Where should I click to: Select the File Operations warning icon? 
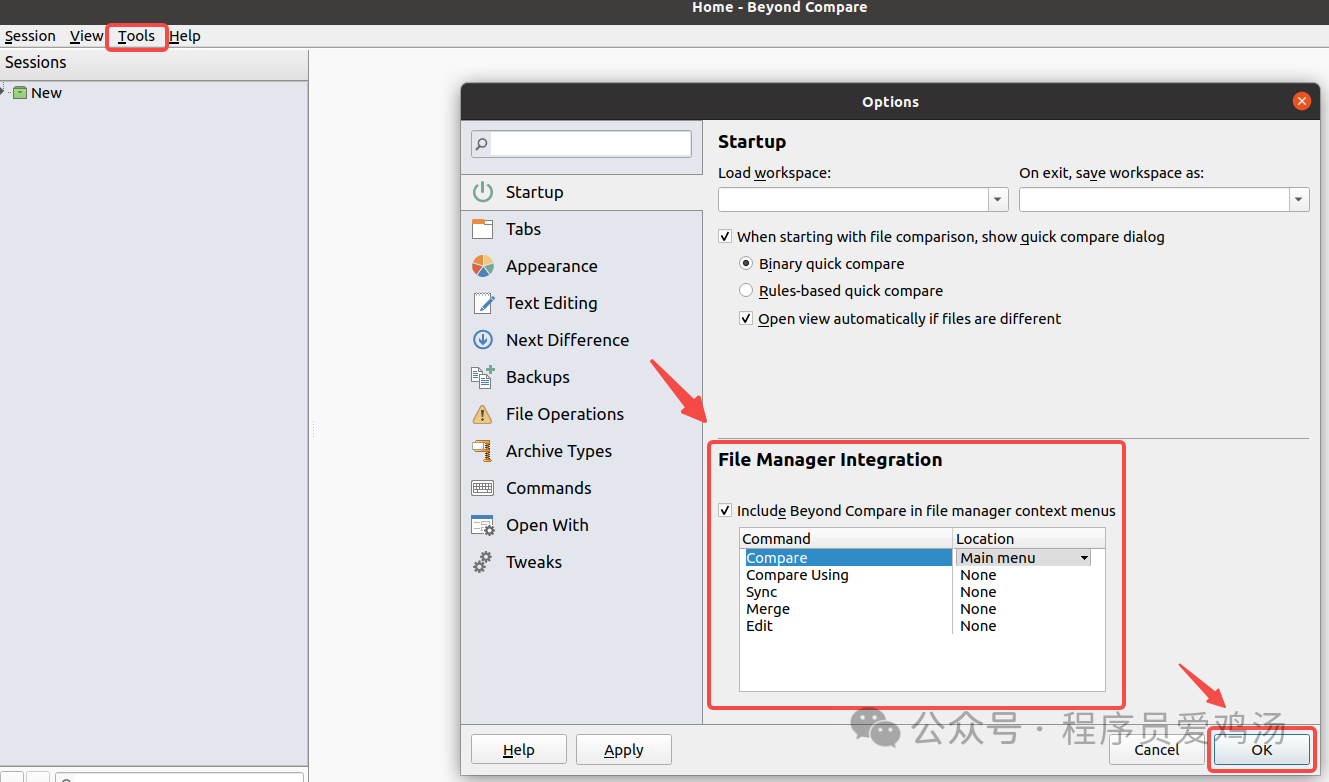(483, 414)
